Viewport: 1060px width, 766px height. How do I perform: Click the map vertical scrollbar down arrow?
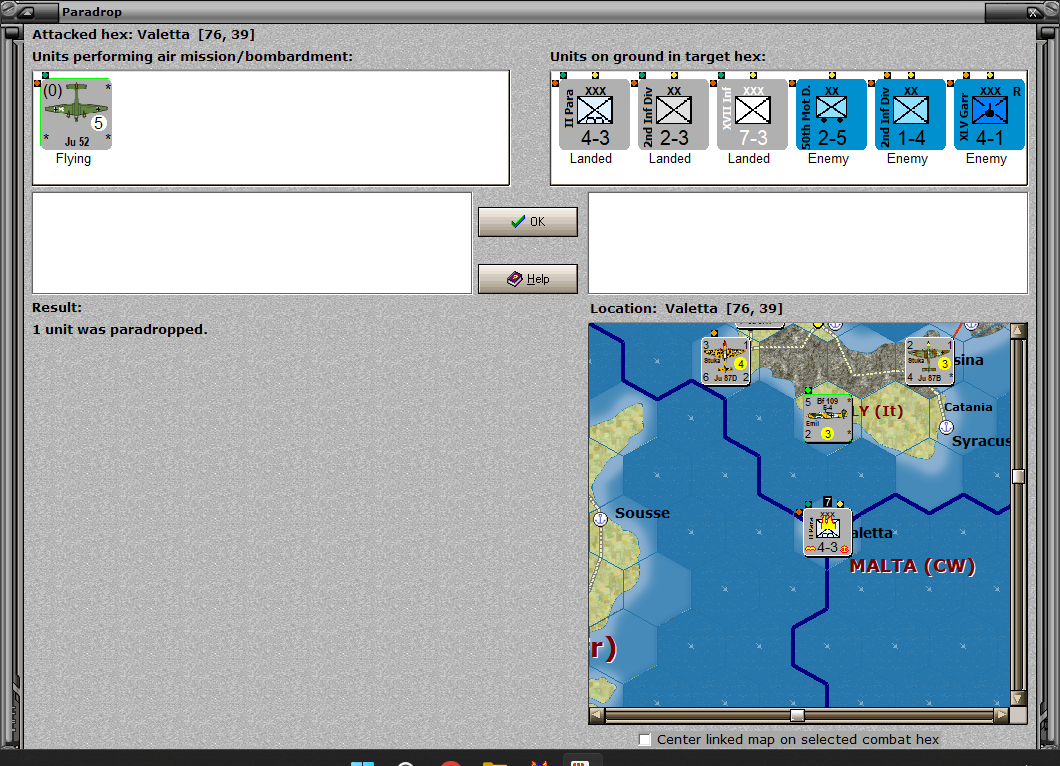tap(1019, 698)
